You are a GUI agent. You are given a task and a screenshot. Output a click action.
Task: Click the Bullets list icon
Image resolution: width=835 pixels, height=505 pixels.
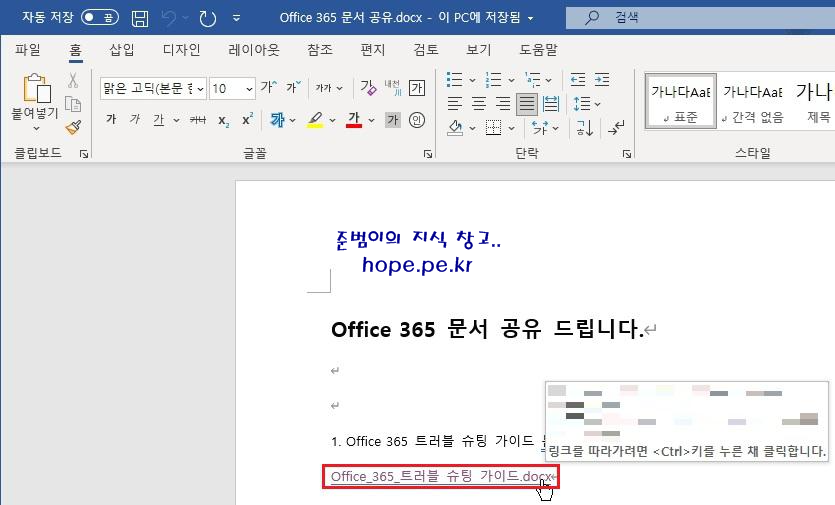click(454, 80)
